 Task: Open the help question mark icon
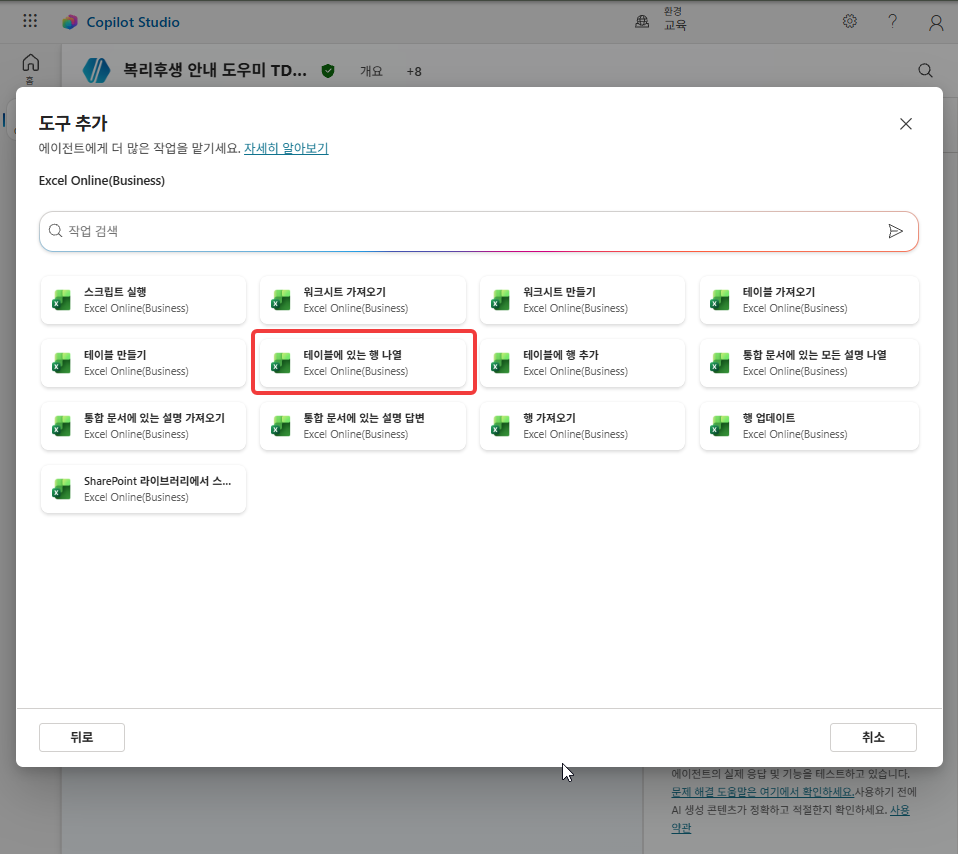pyautogui.click(x=893, y=21)
